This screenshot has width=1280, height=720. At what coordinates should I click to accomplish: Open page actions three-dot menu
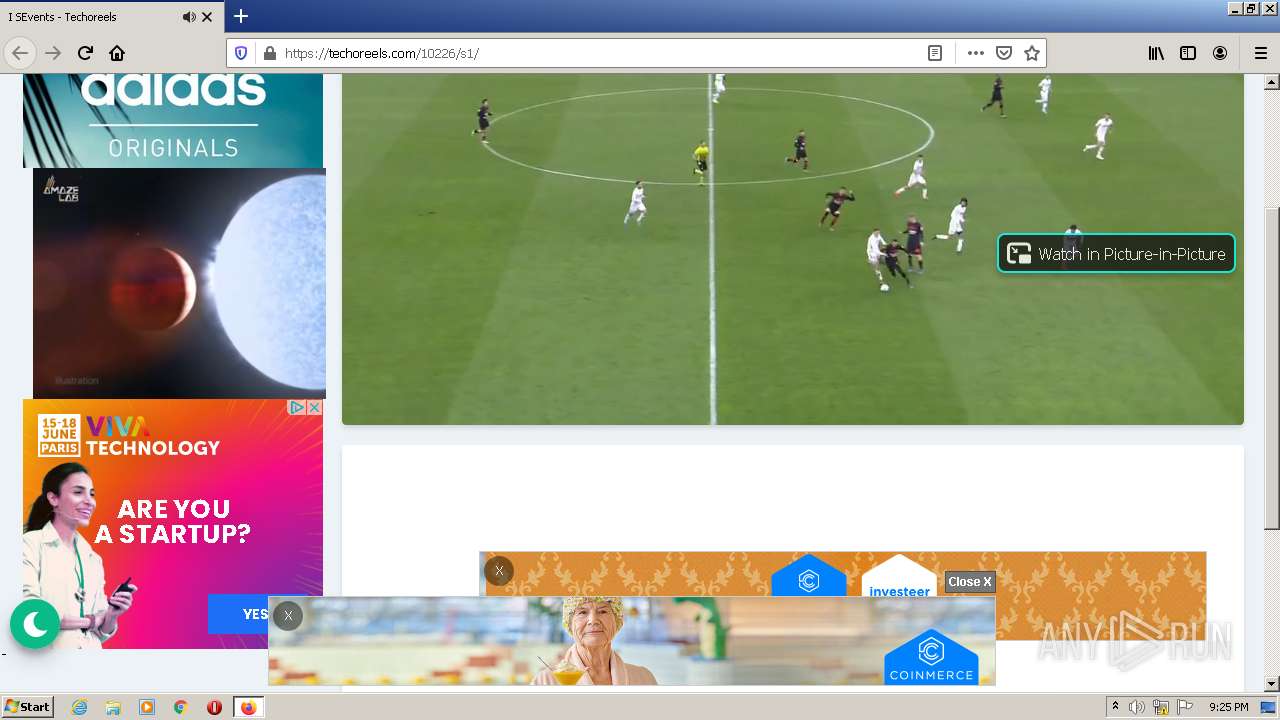[x=976, y=53]
